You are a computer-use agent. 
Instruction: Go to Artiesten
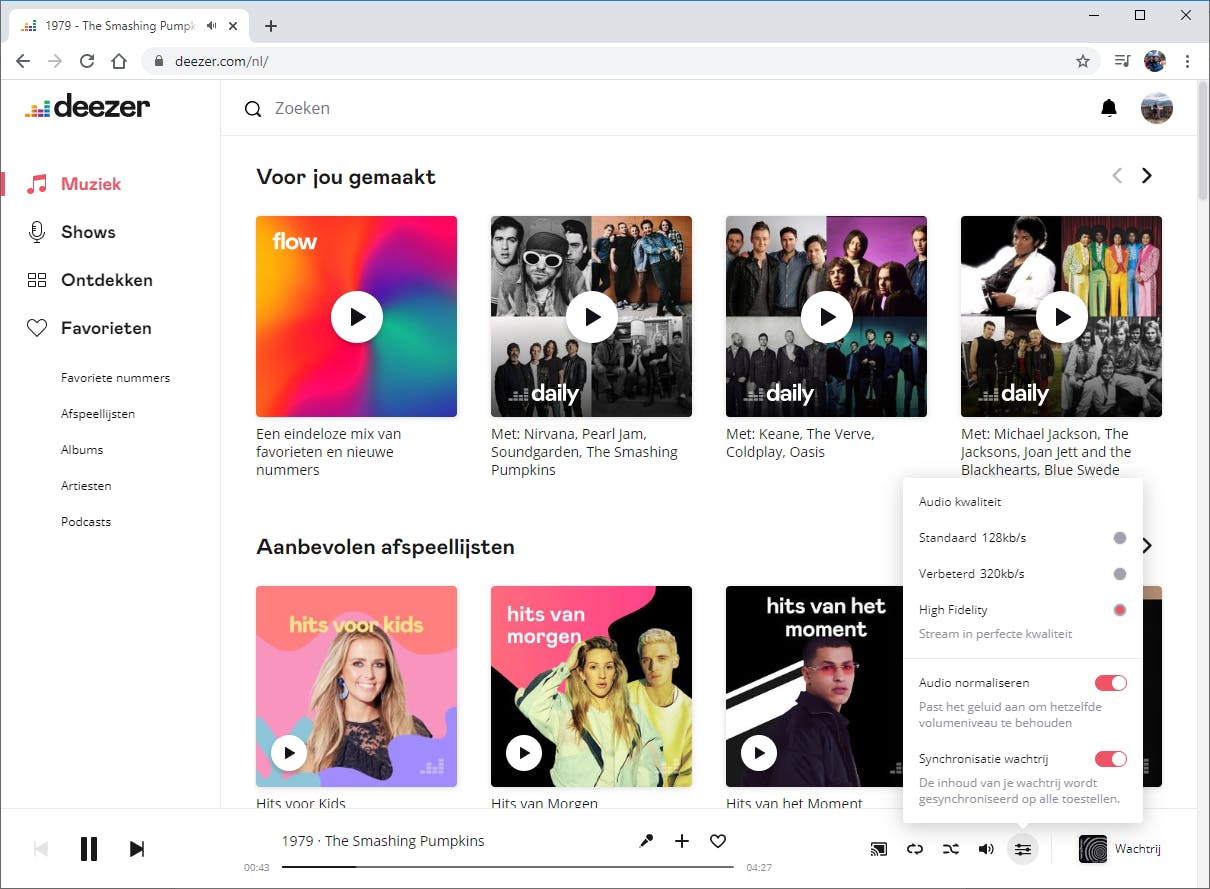pos(86,486)
